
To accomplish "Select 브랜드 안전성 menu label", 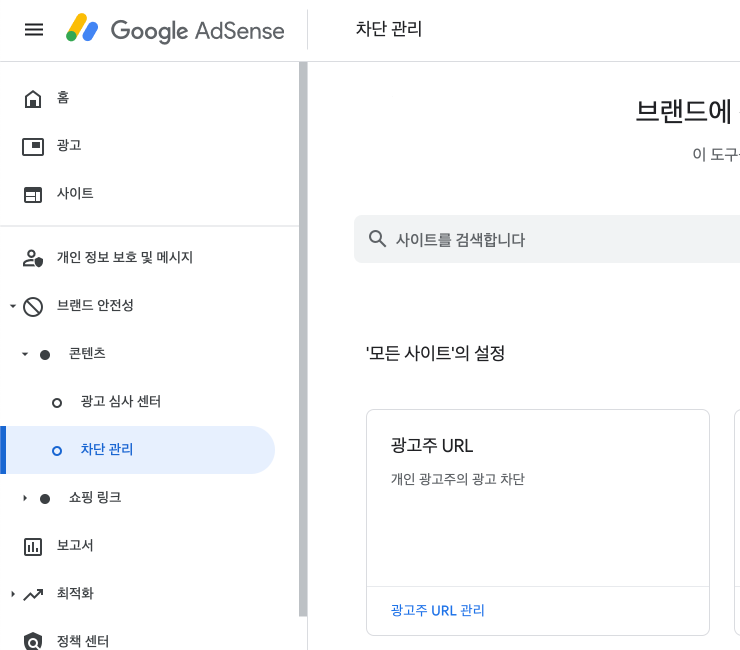I will click(x=95, y=305).
